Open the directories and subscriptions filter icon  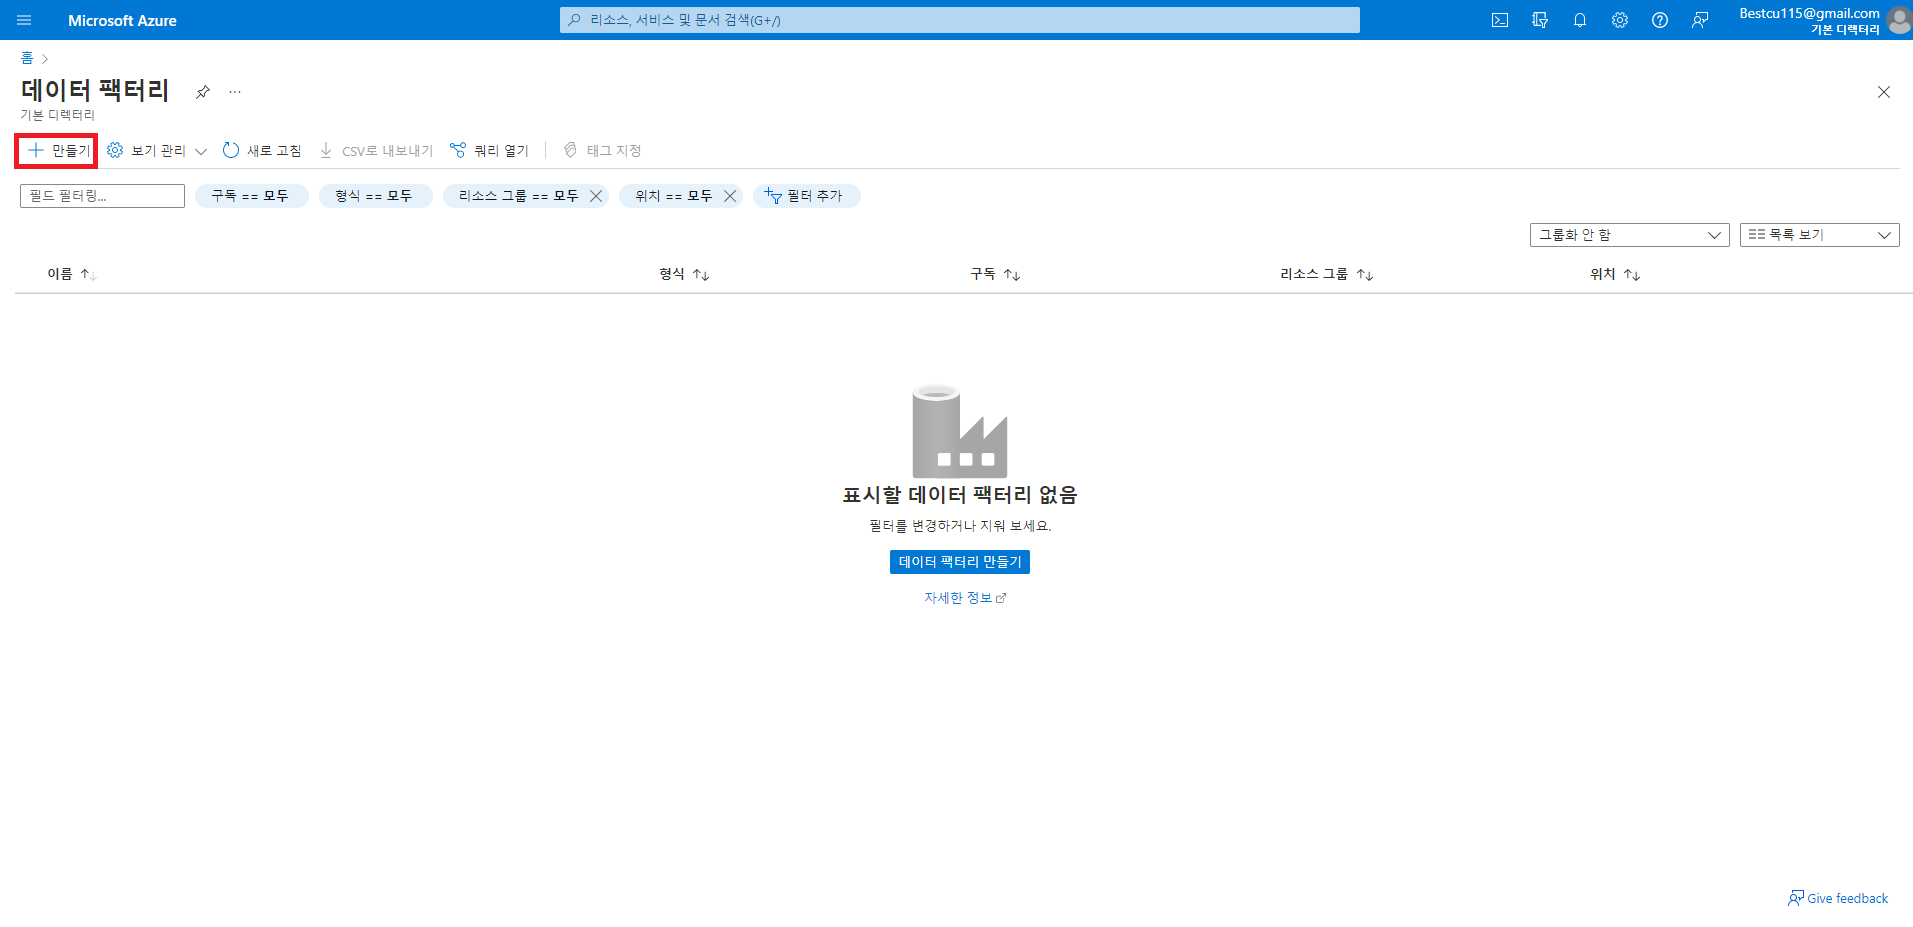1540,20
